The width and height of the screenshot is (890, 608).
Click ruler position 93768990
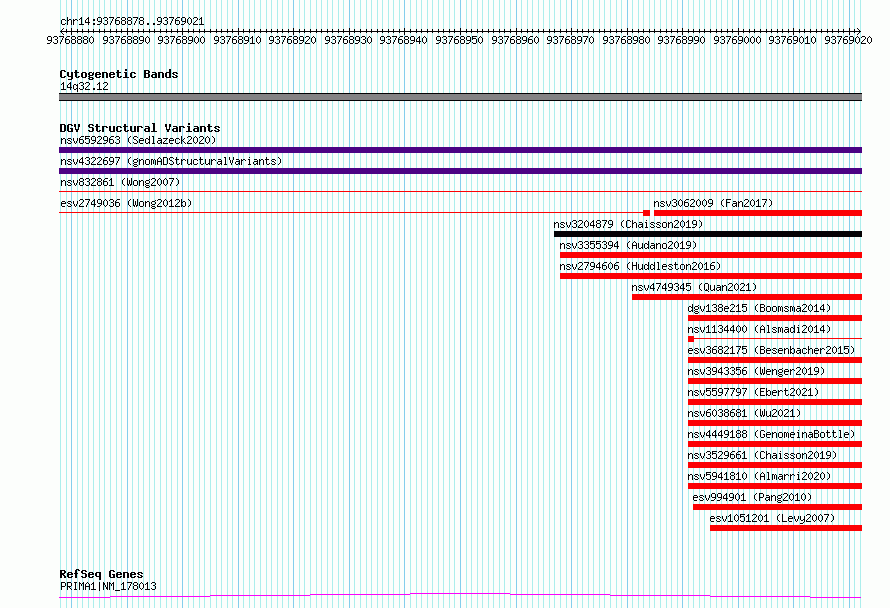tap(681, 40)
